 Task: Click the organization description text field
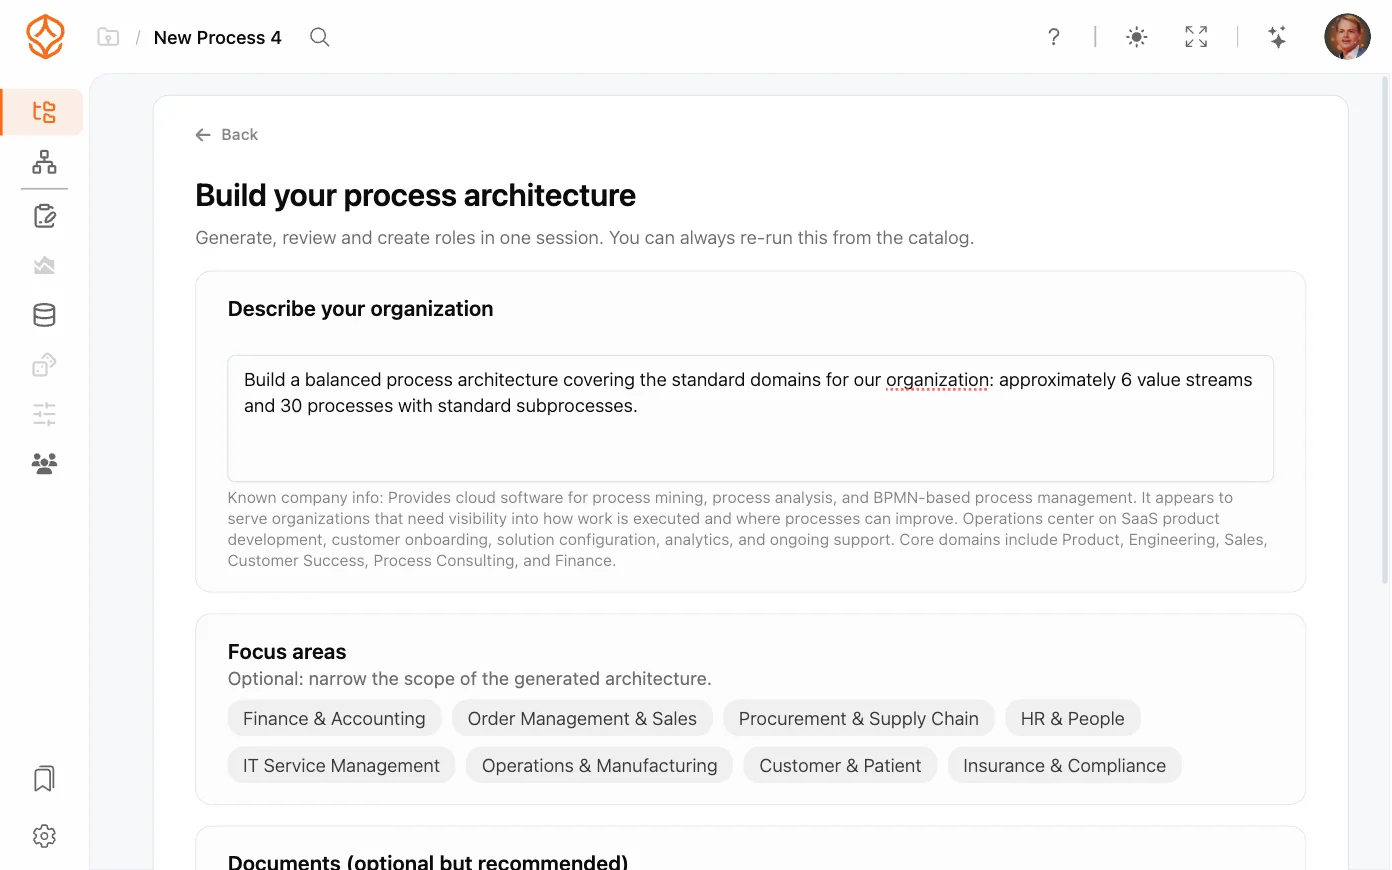[750, 418]
